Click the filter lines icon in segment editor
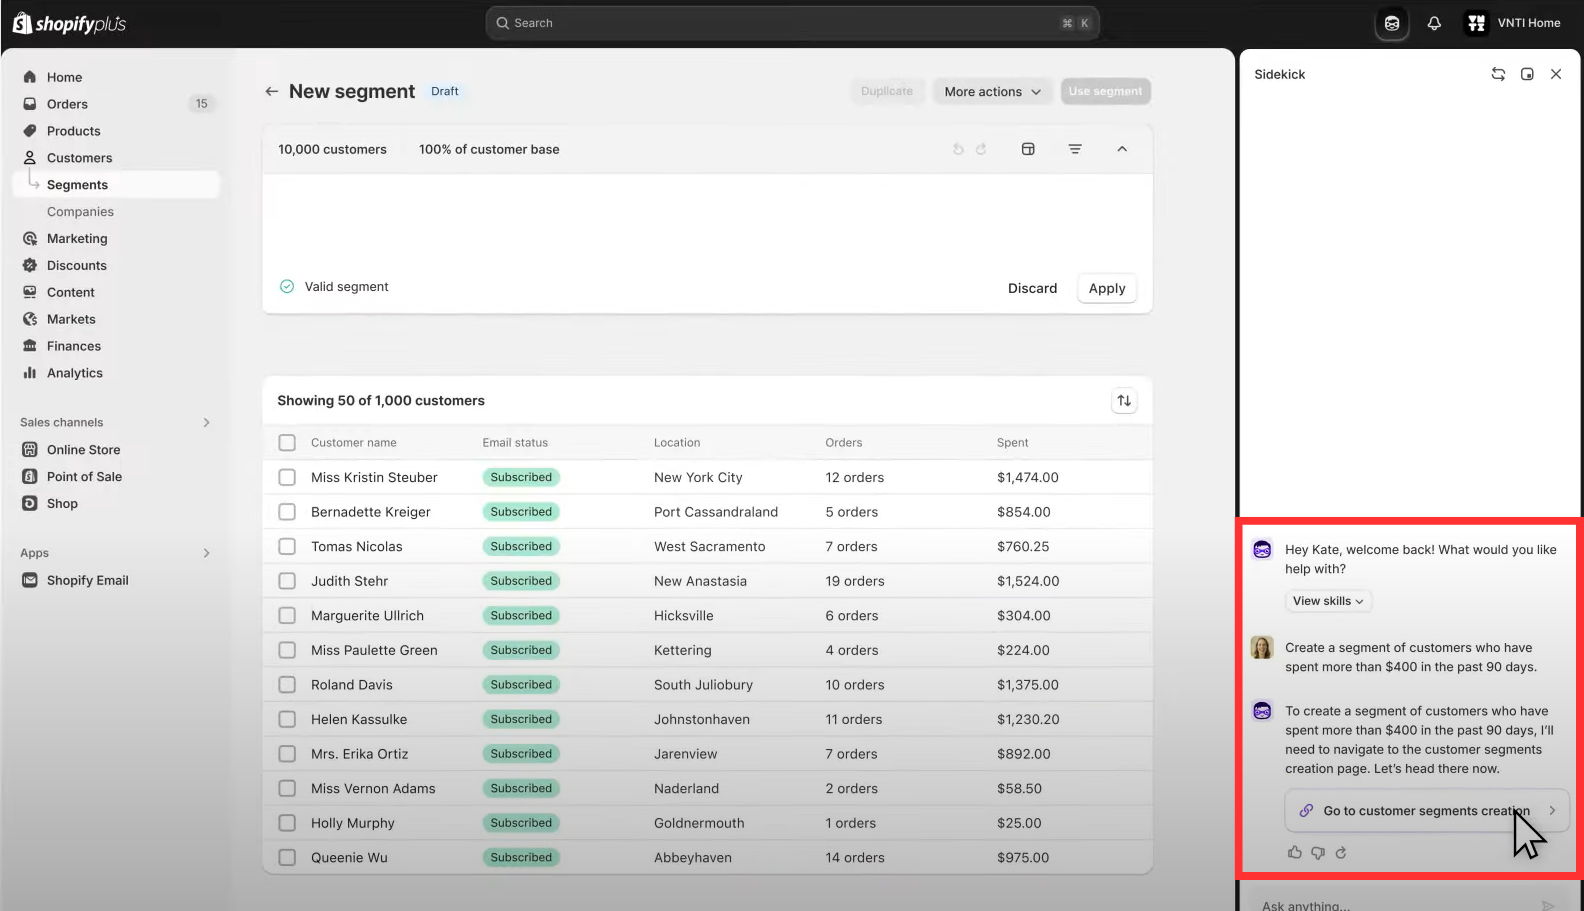Viewport: 1584px width, 911px height. pyautogui.click(x=1075, y=149)
